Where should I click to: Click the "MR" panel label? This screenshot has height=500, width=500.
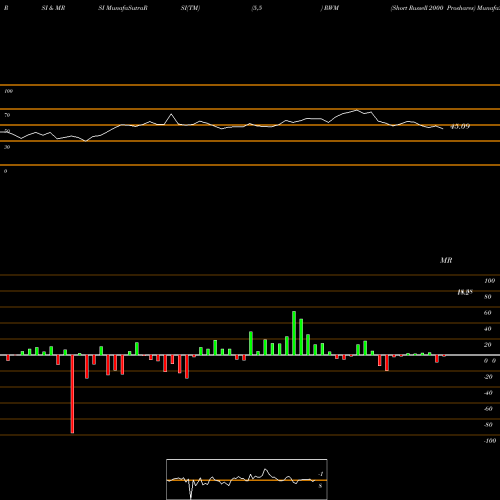446,260
